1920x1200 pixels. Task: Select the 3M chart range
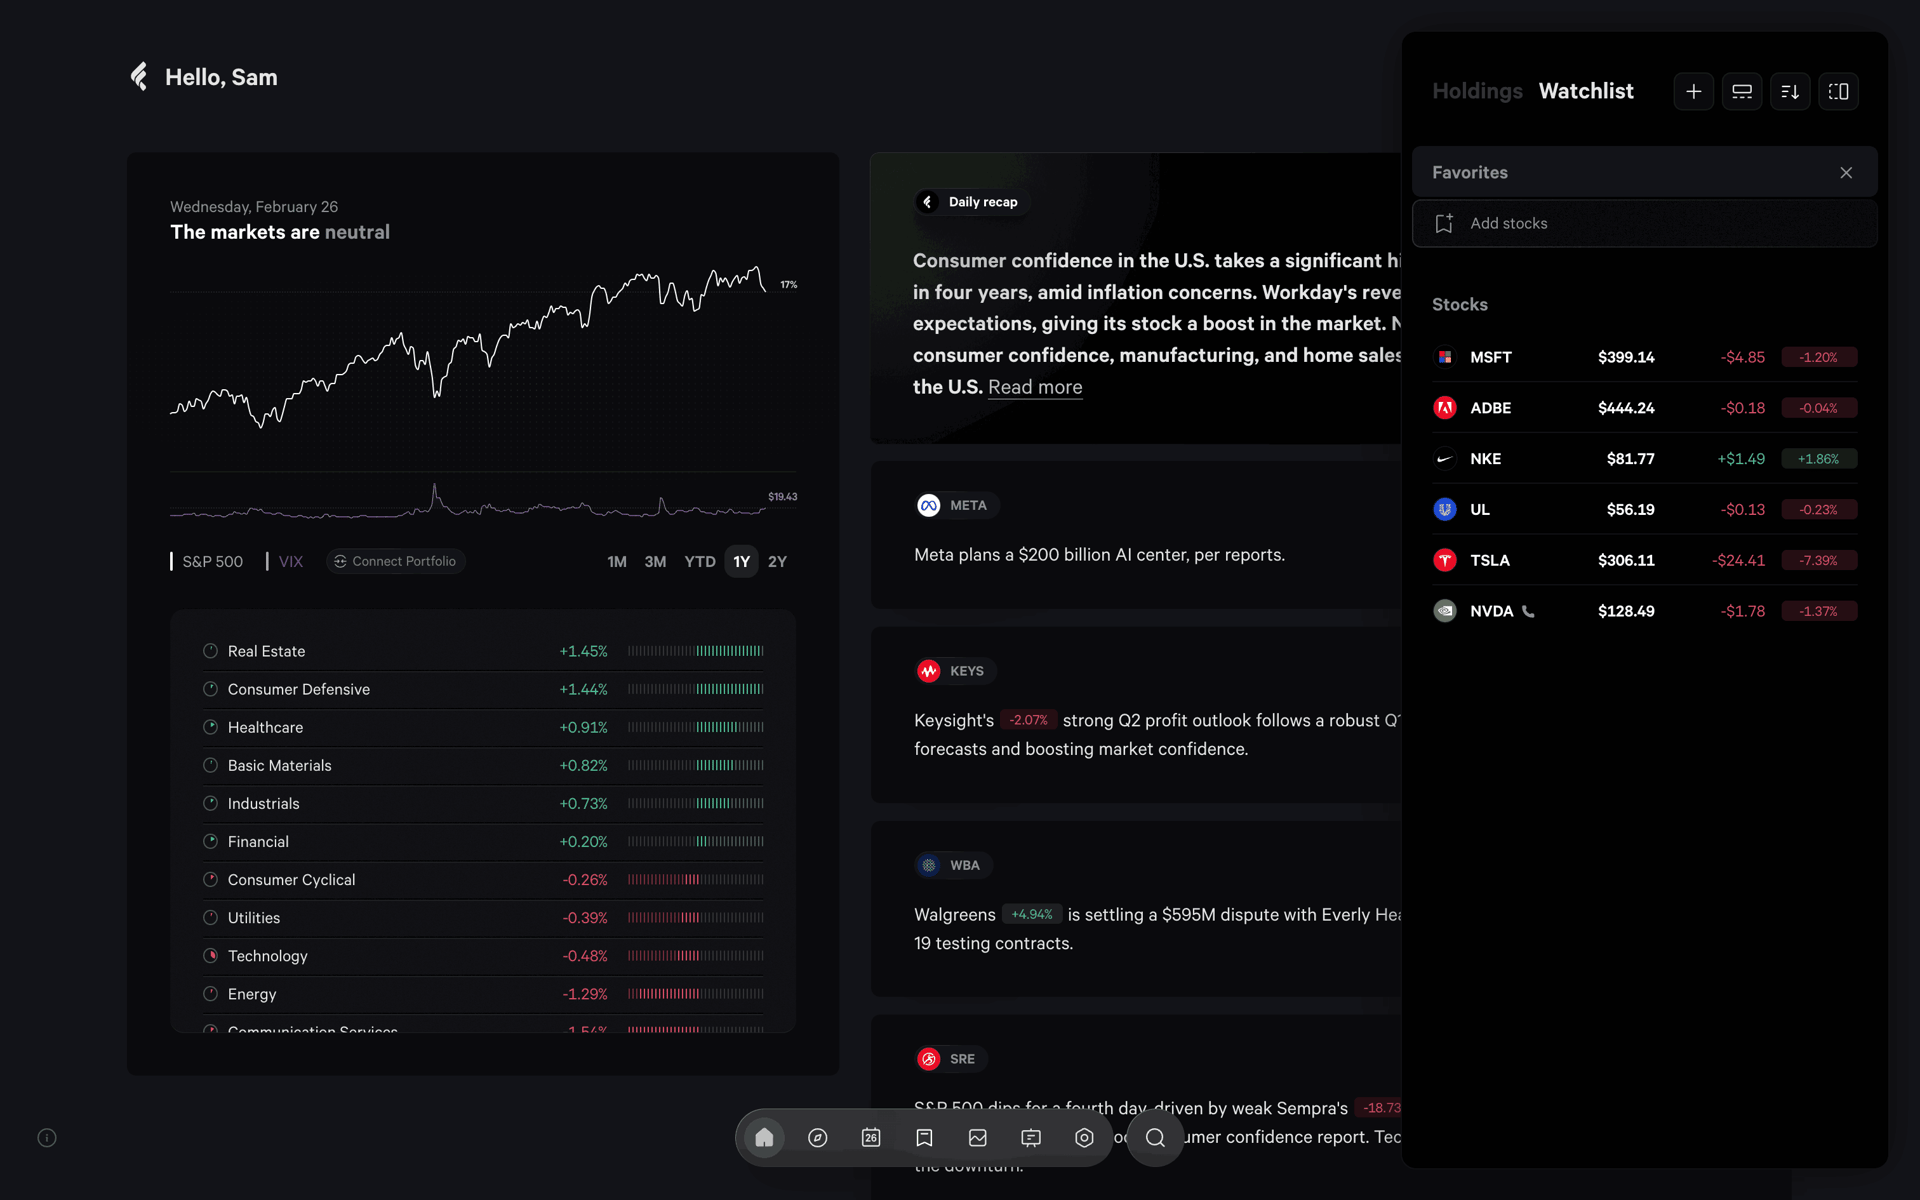pyautogui.click(x=655, y=561)
